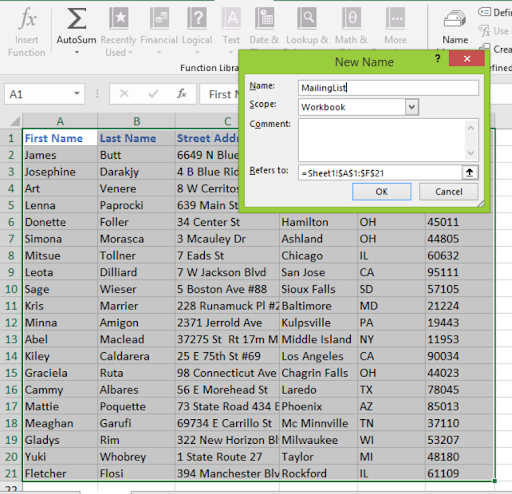Select row 10 header
The image size is (512, 494).
pos(11,289)
